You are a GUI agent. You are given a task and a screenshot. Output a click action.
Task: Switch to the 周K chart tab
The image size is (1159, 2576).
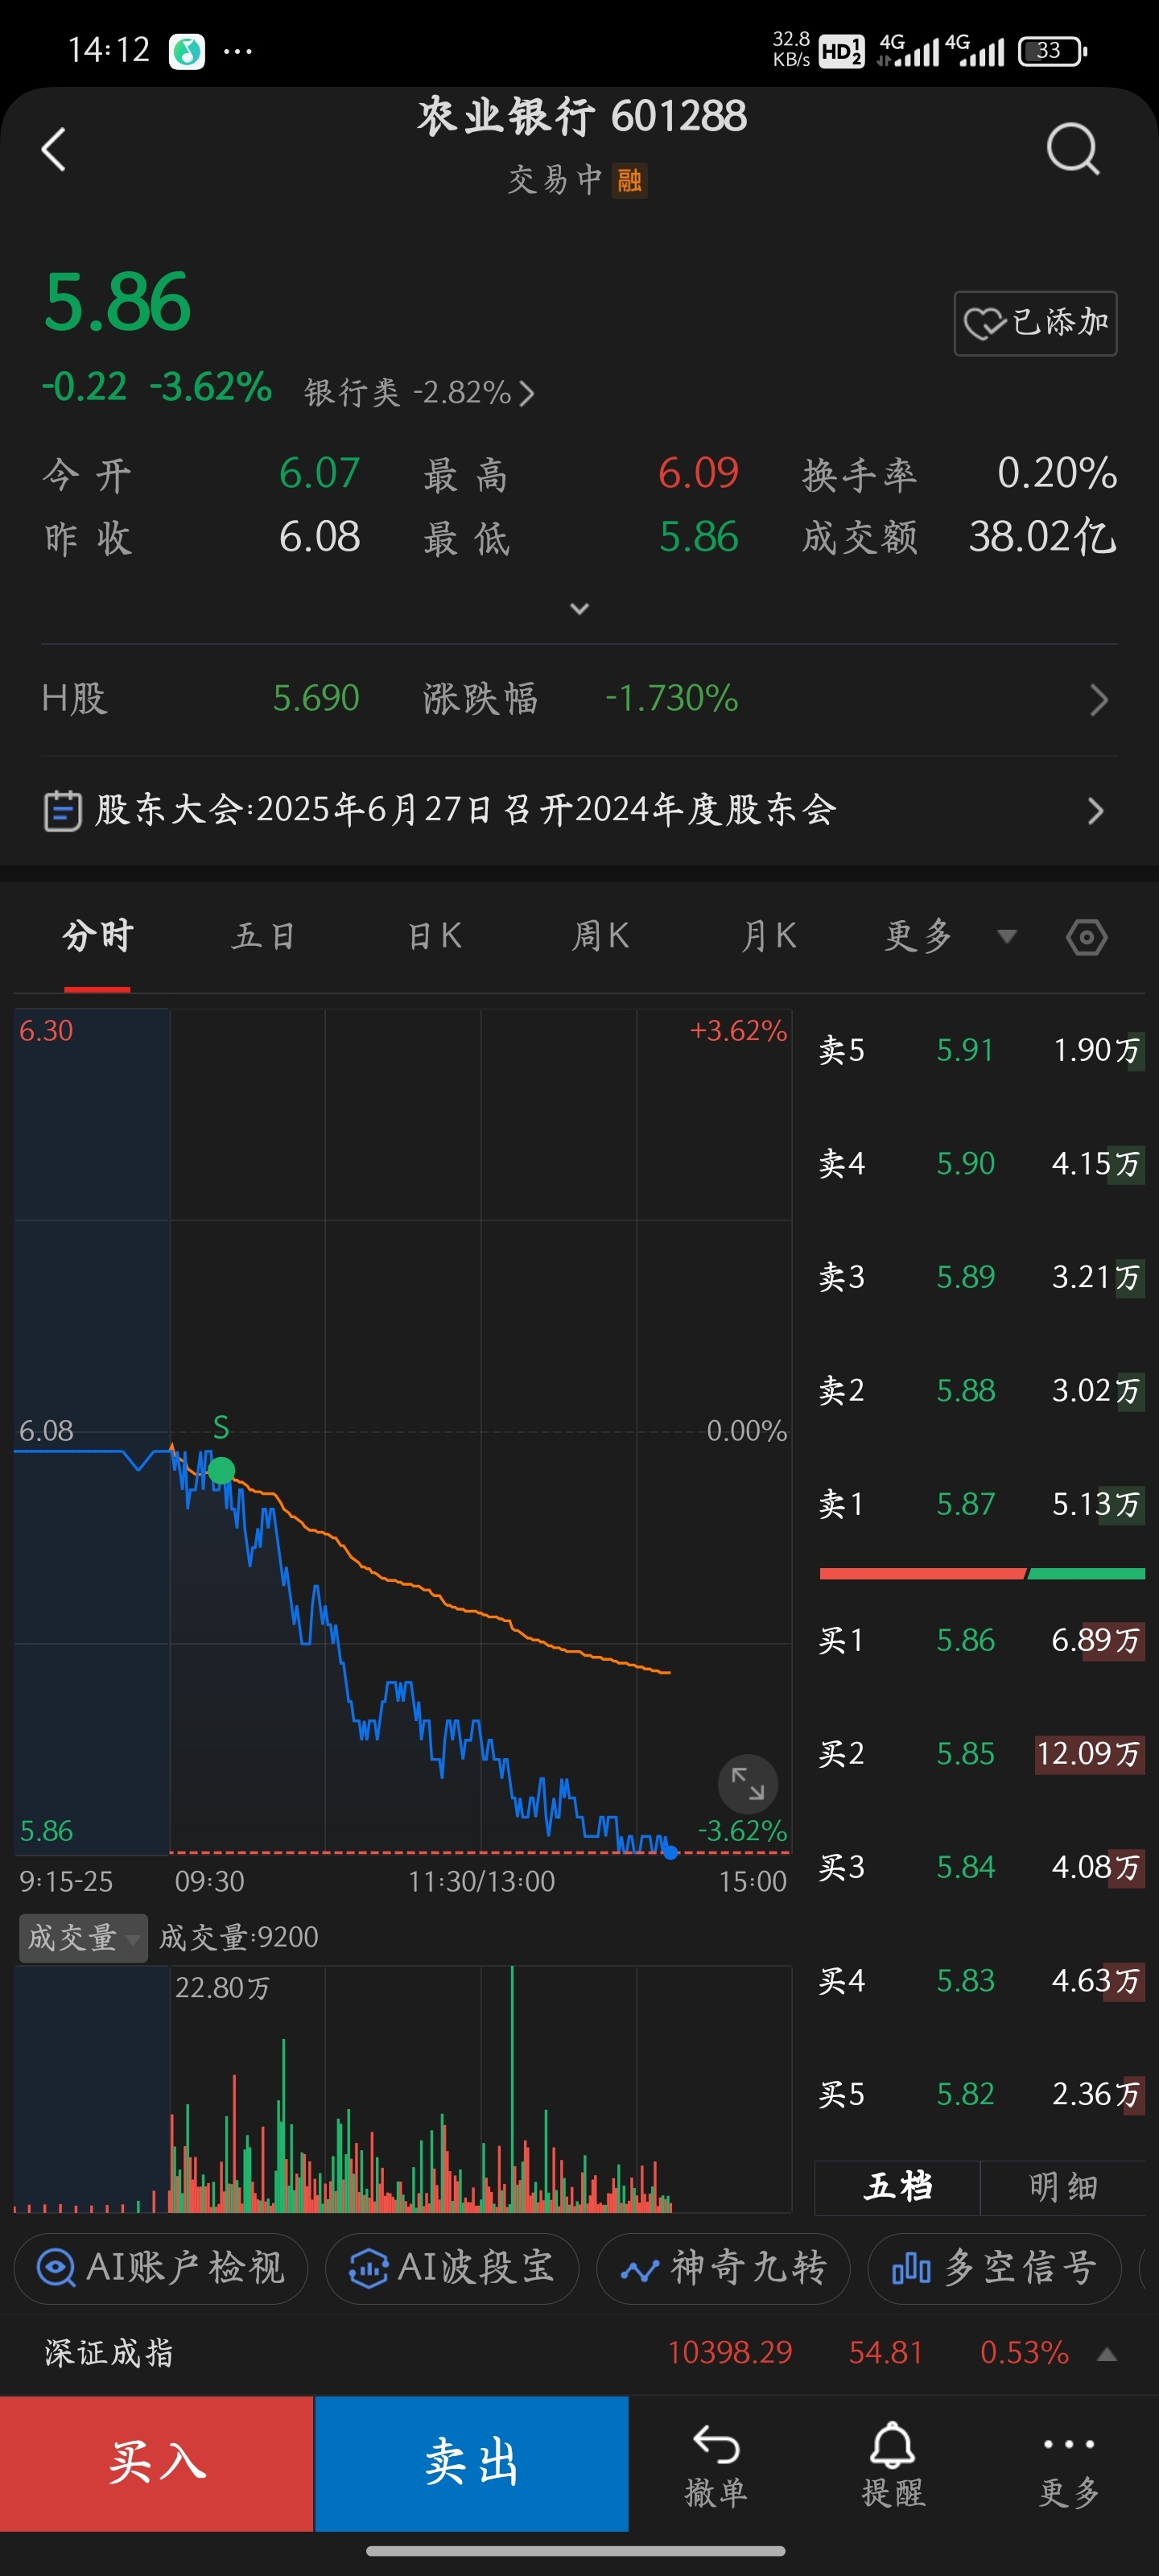tap(600, 937)
